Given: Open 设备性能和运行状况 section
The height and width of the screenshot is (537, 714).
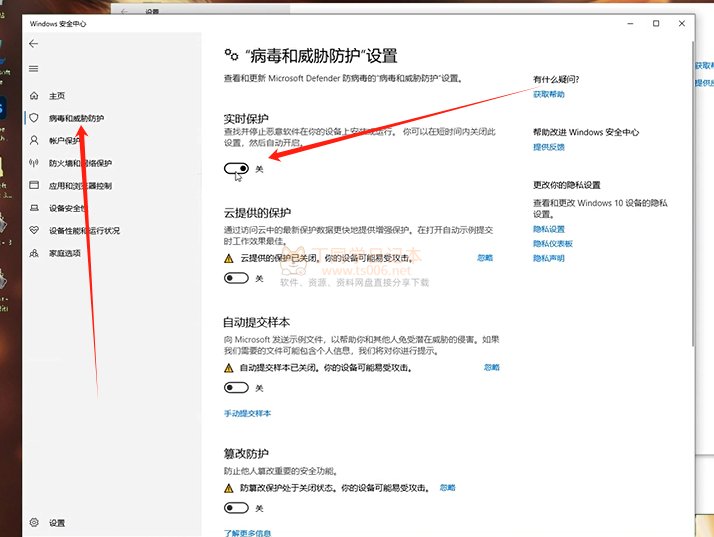Looking at the screenshot, I should tap(84, 230).
